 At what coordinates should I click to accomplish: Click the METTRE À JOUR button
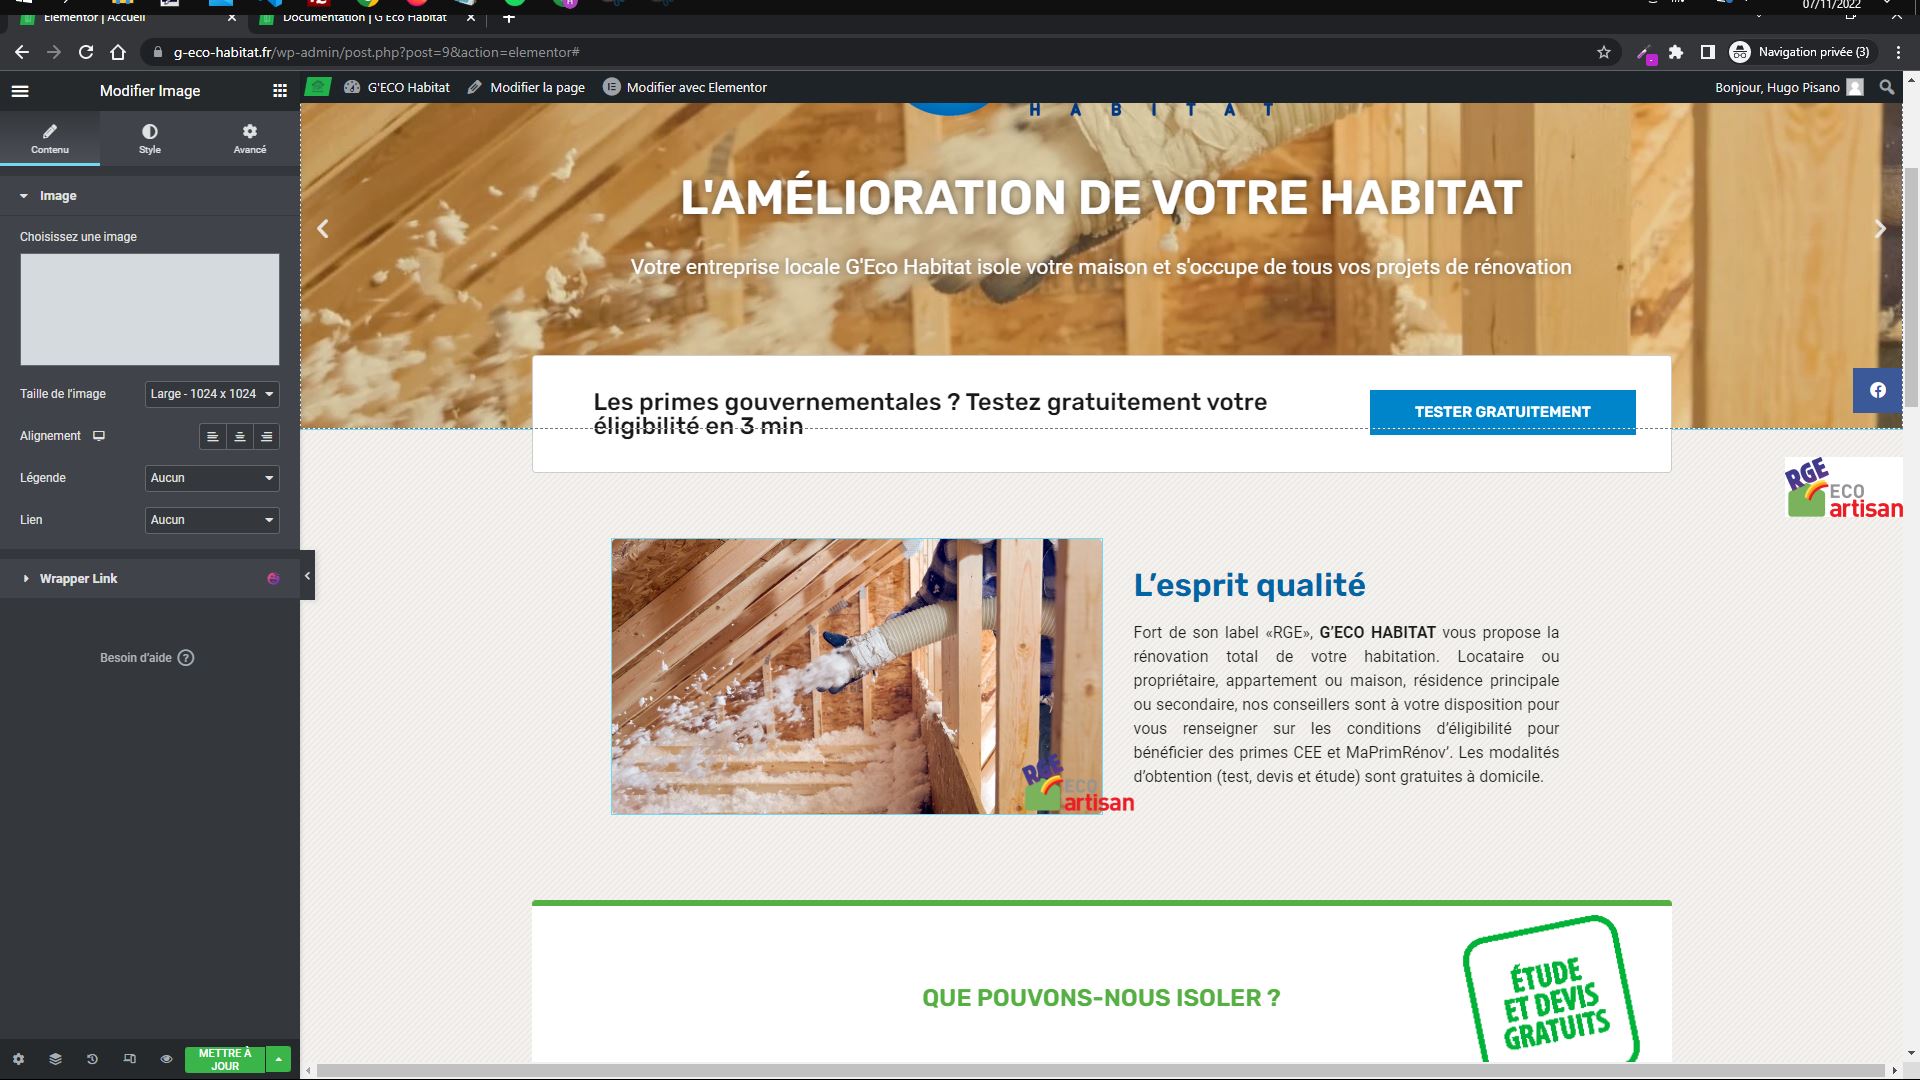click(225, 1059)
